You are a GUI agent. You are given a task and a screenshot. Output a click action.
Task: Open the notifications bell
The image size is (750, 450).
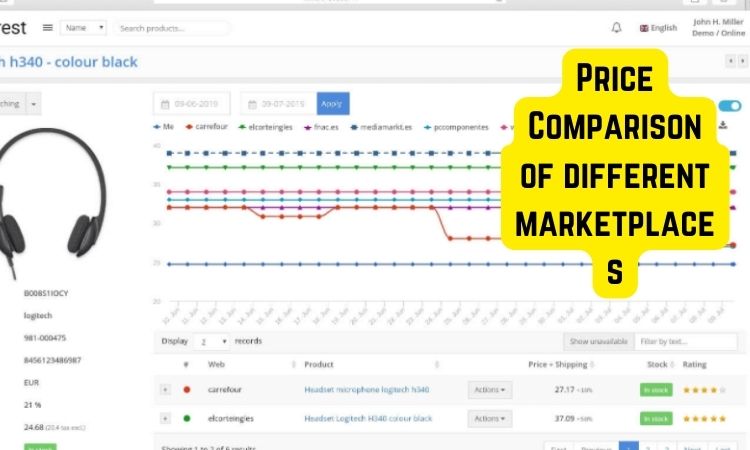pyautogui.click(x=617, y=28)
